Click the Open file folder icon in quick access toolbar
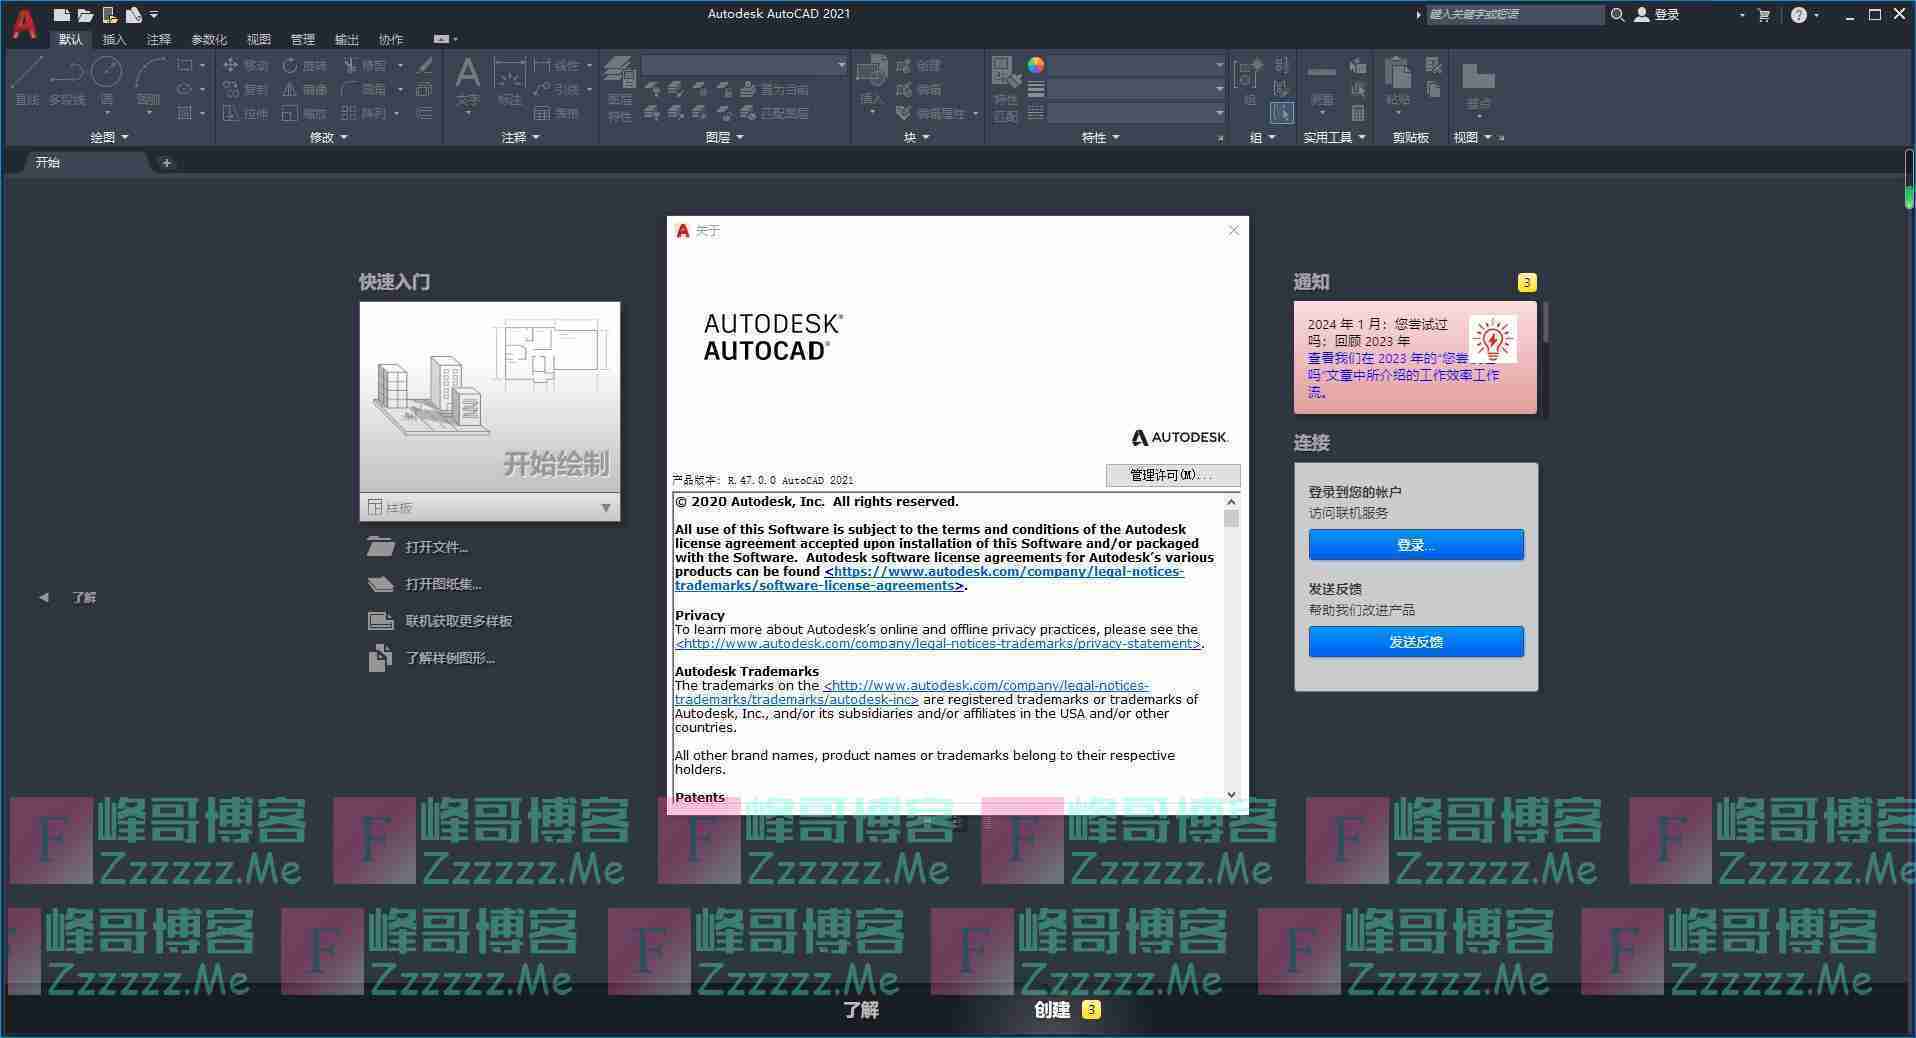Screen dimensions: 1916x1038 (x=85, y=15)
